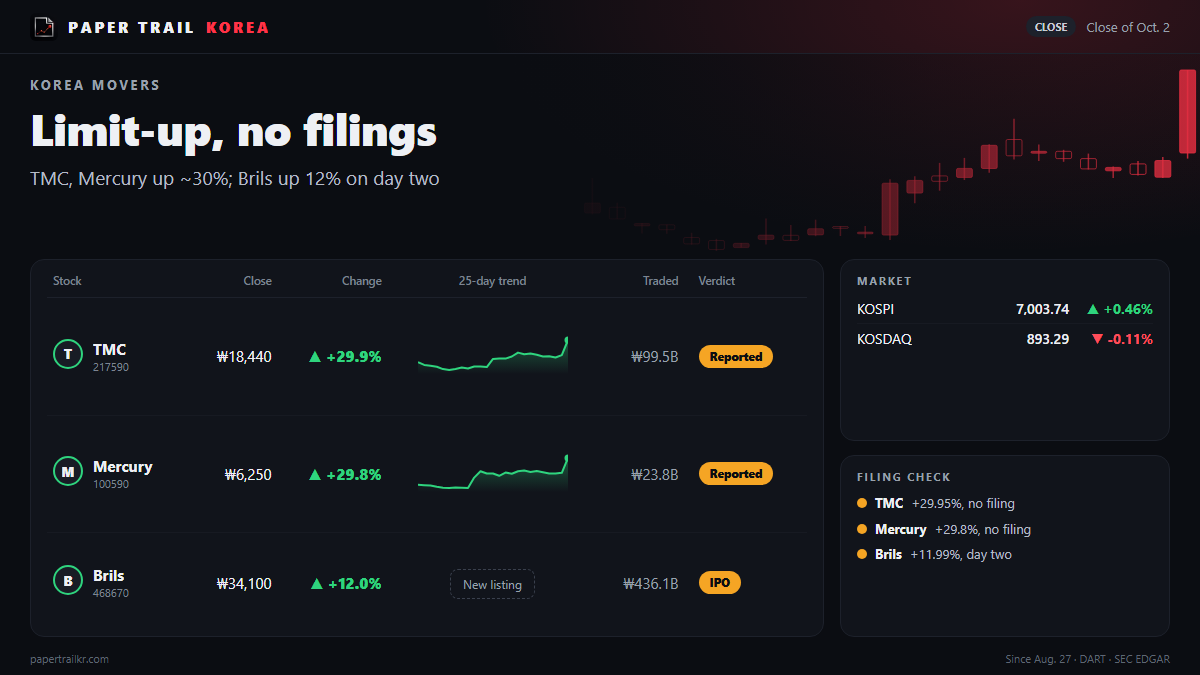The width and height of the screenshot is (1200, 675).
Task: Click the Mercury stock name
Action: (123, 467)
